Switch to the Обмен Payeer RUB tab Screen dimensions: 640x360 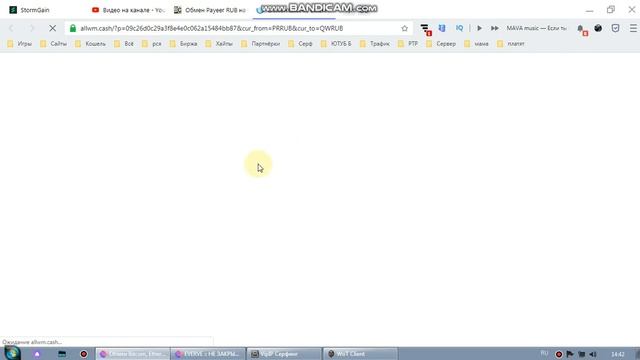211,10
